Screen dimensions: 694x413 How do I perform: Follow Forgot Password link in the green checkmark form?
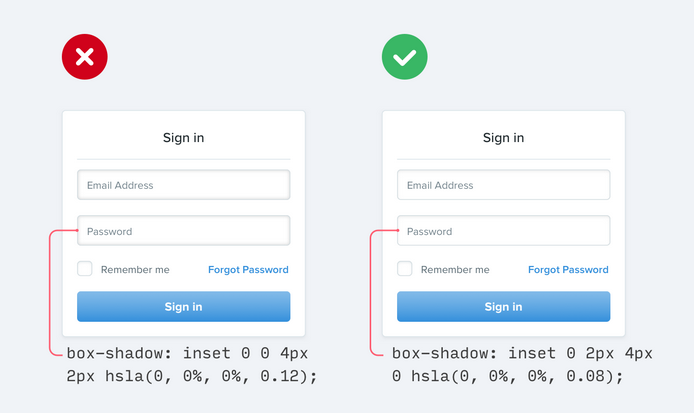click(568, 270)
